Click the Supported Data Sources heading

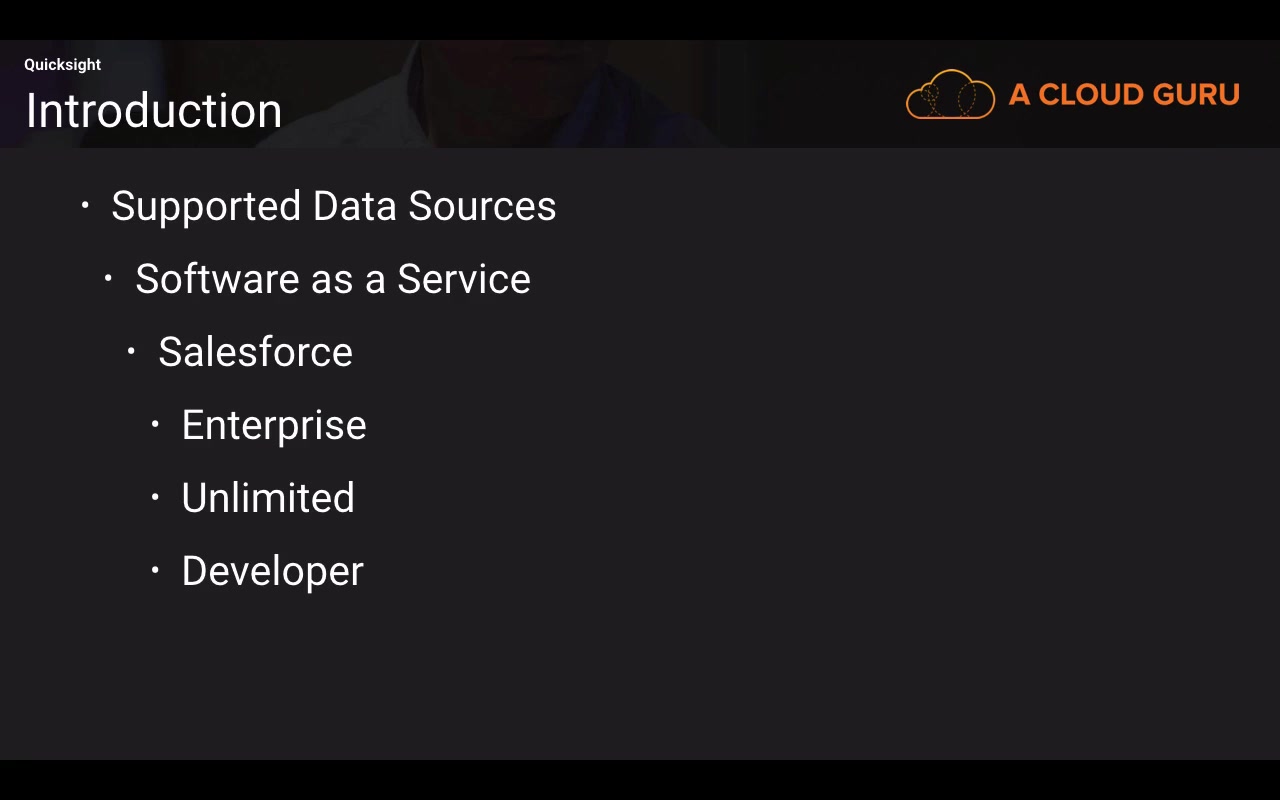point(333,206)
